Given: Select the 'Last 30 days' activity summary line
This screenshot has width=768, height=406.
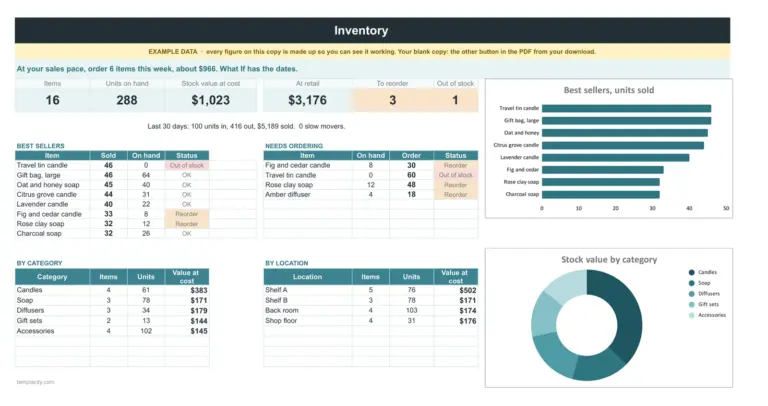Looking at the screenshot, I should coord(246,126).
